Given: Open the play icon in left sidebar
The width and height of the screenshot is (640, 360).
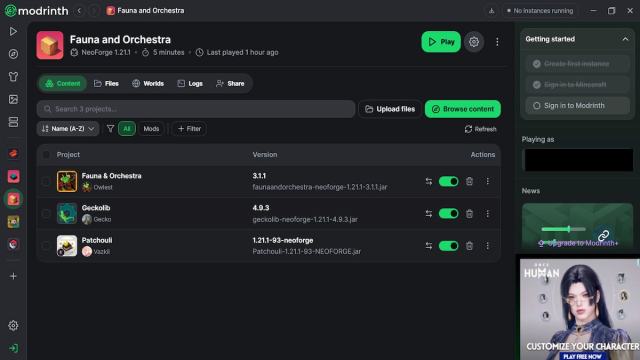Looking at the screenshot, I should (x=13, y=31).
